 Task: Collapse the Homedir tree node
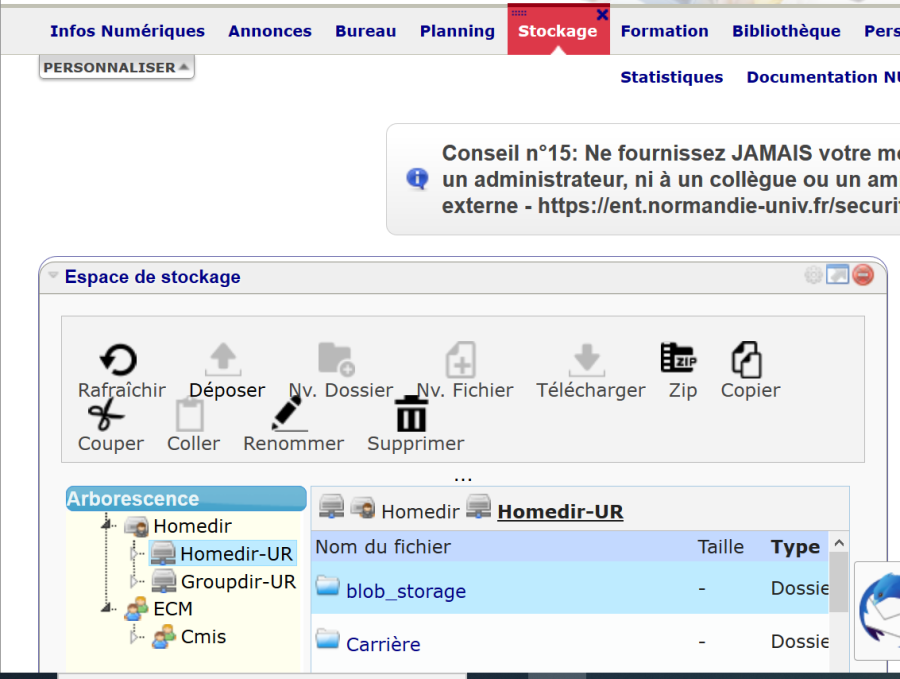tap(107, 526)
